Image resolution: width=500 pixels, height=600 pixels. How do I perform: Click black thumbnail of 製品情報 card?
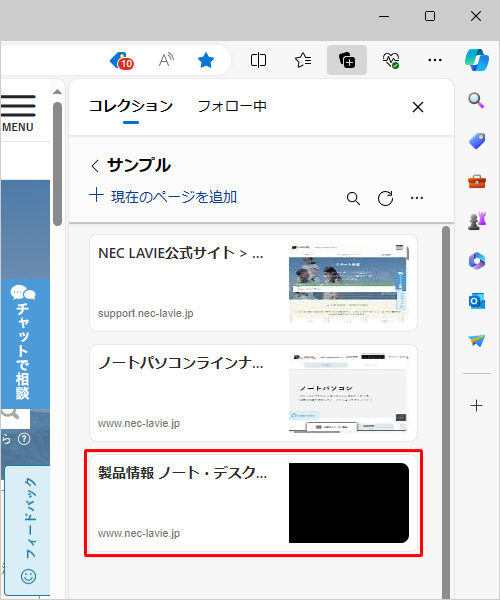click(x=349, y=503)
